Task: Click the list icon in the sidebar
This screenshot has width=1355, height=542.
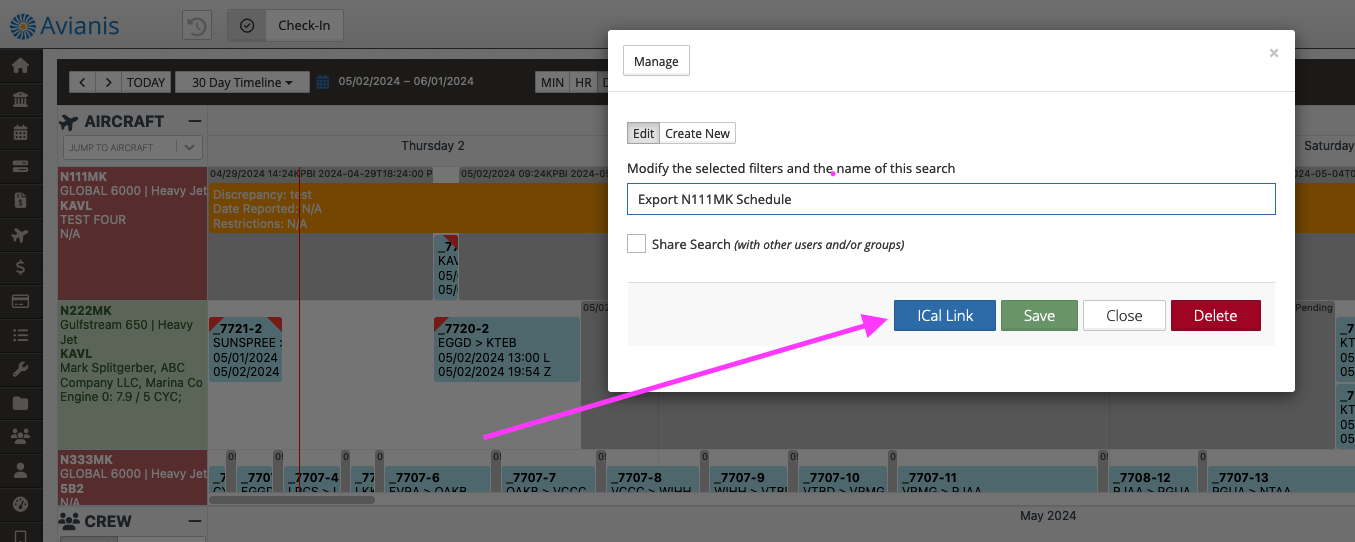Action: tap(20, 335)
